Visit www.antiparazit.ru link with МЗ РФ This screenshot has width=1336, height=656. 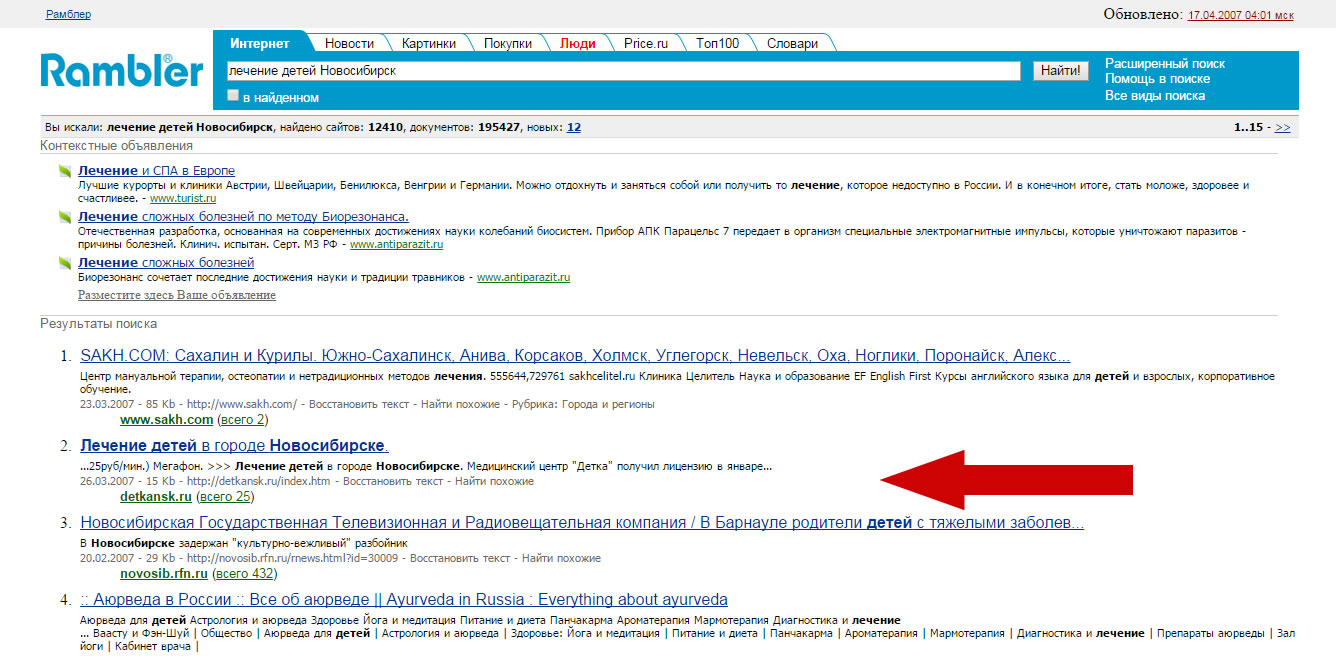[396, 244]
